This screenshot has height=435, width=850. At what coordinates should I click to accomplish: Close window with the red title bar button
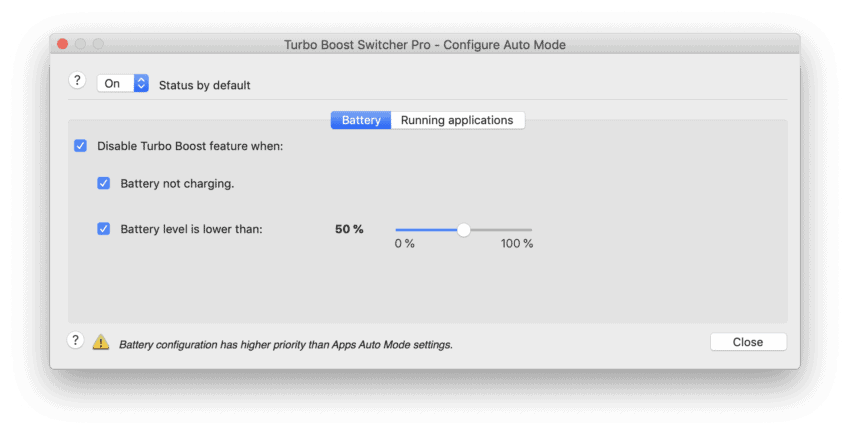coord(62,44)
